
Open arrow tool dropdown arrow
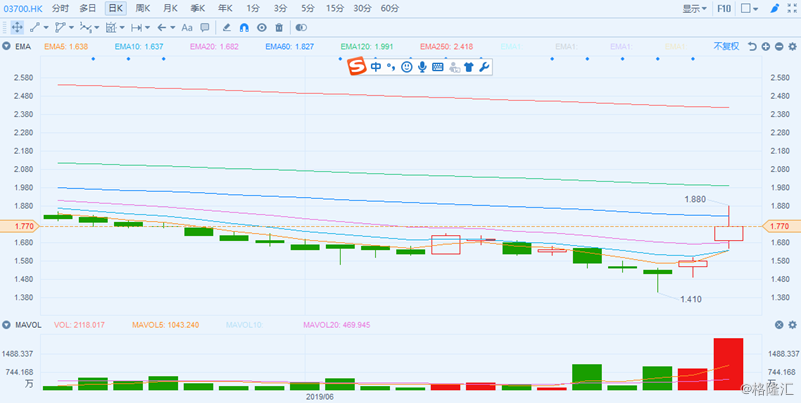tap(173, 27)
